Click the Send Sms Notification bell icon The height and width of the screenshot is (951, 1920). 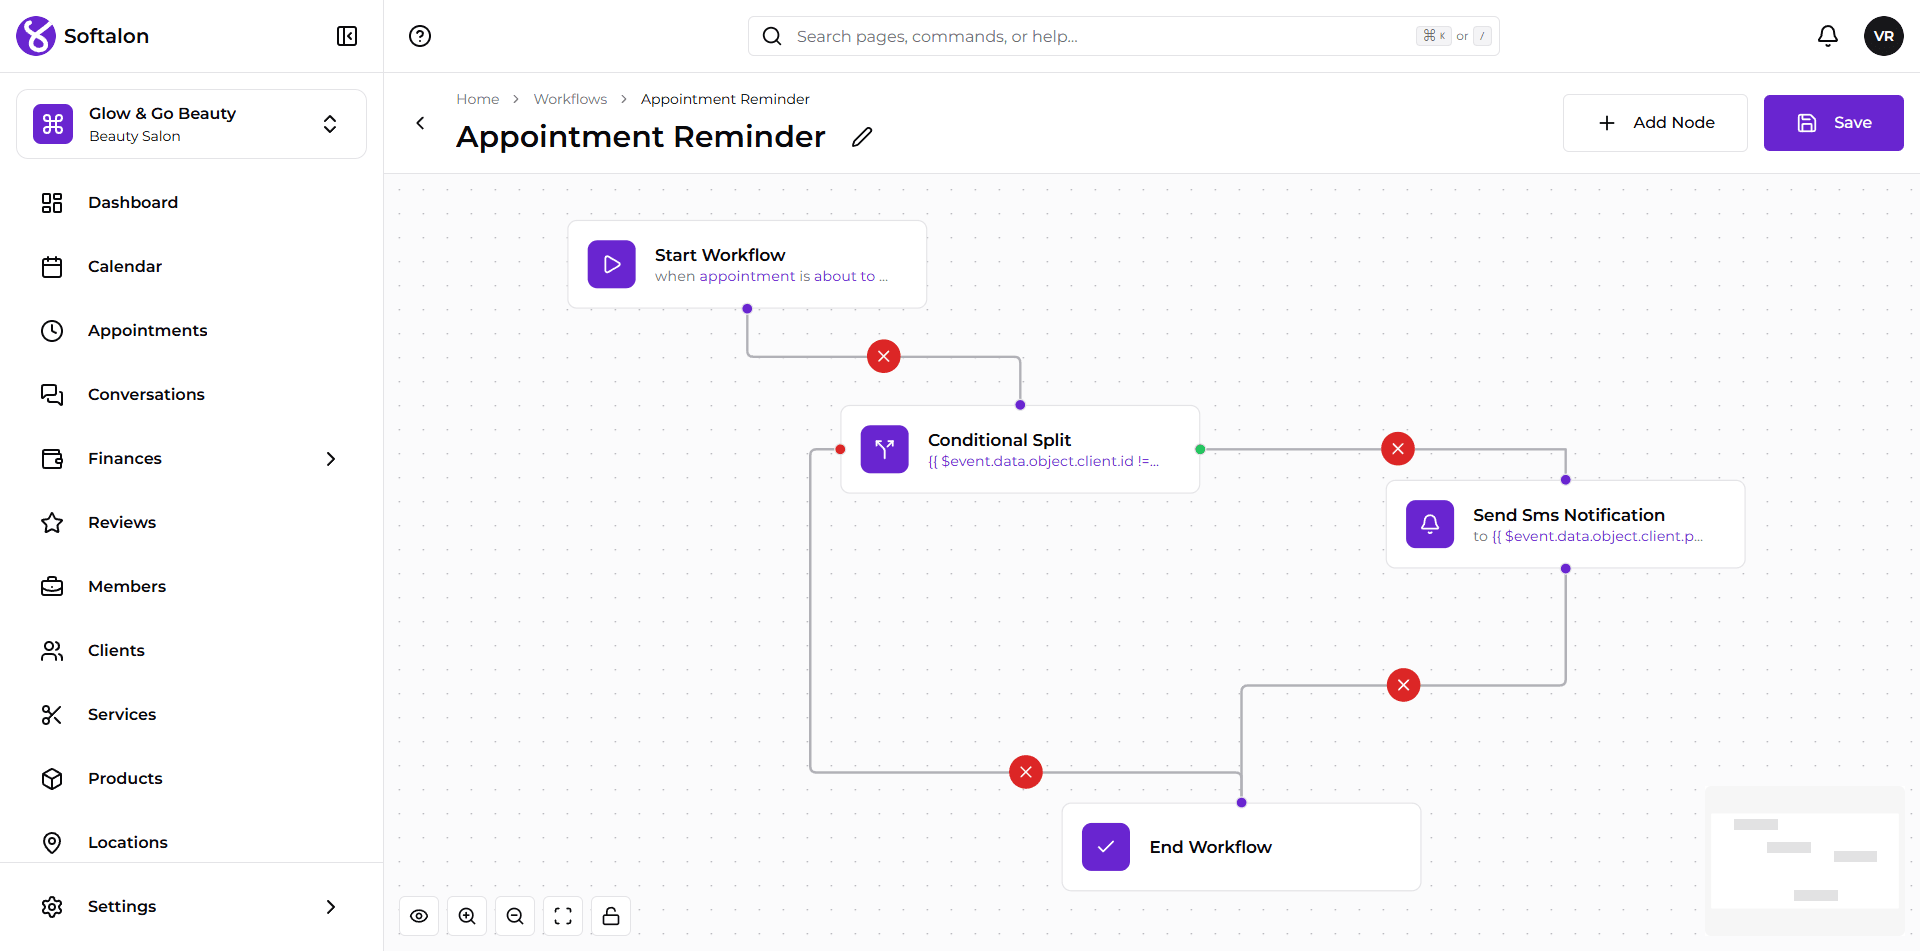(1430, 524)
